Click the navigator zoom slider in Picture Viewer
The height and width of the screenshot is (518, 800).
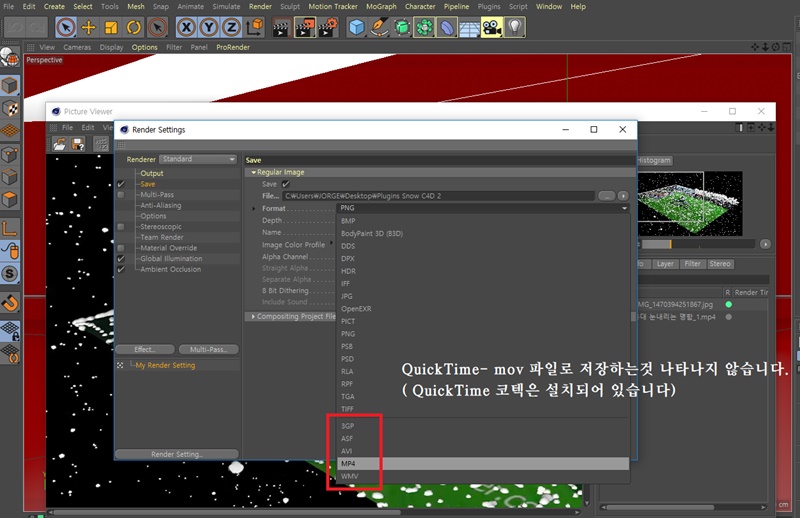pyautogui.click(x=696, y=244)
